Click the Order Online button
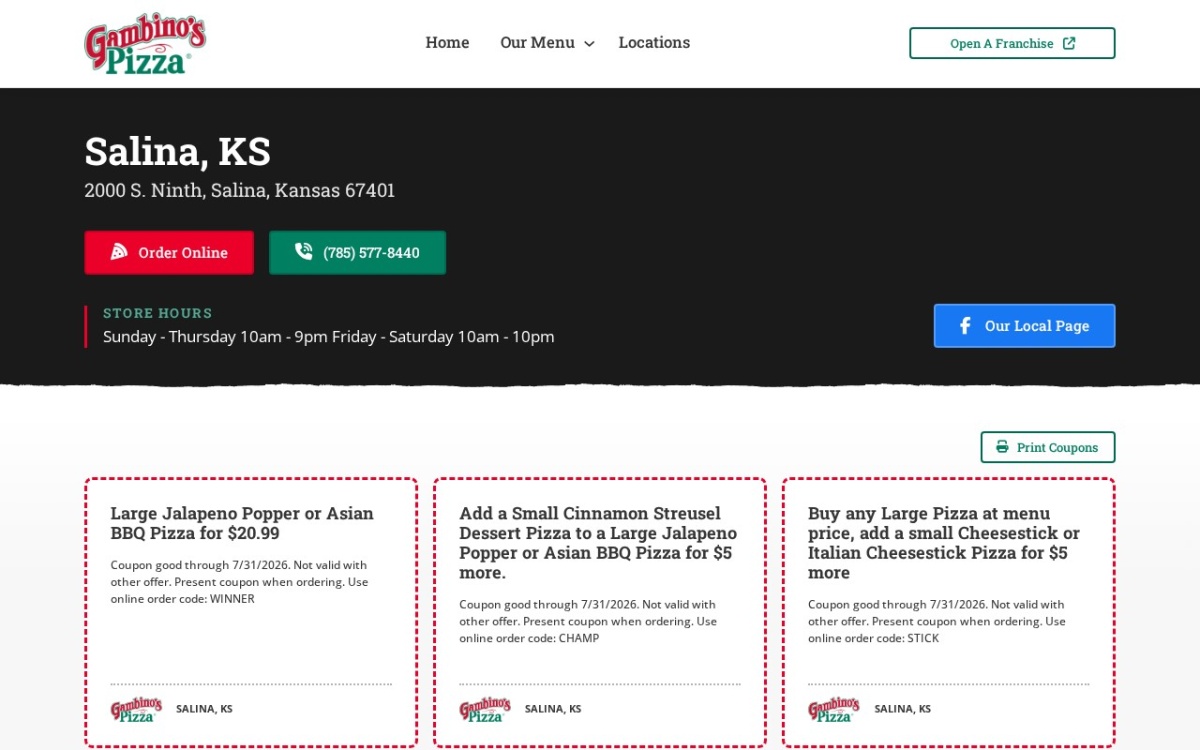The width and height of the screenshot is (1200, 750). (169, 252)
